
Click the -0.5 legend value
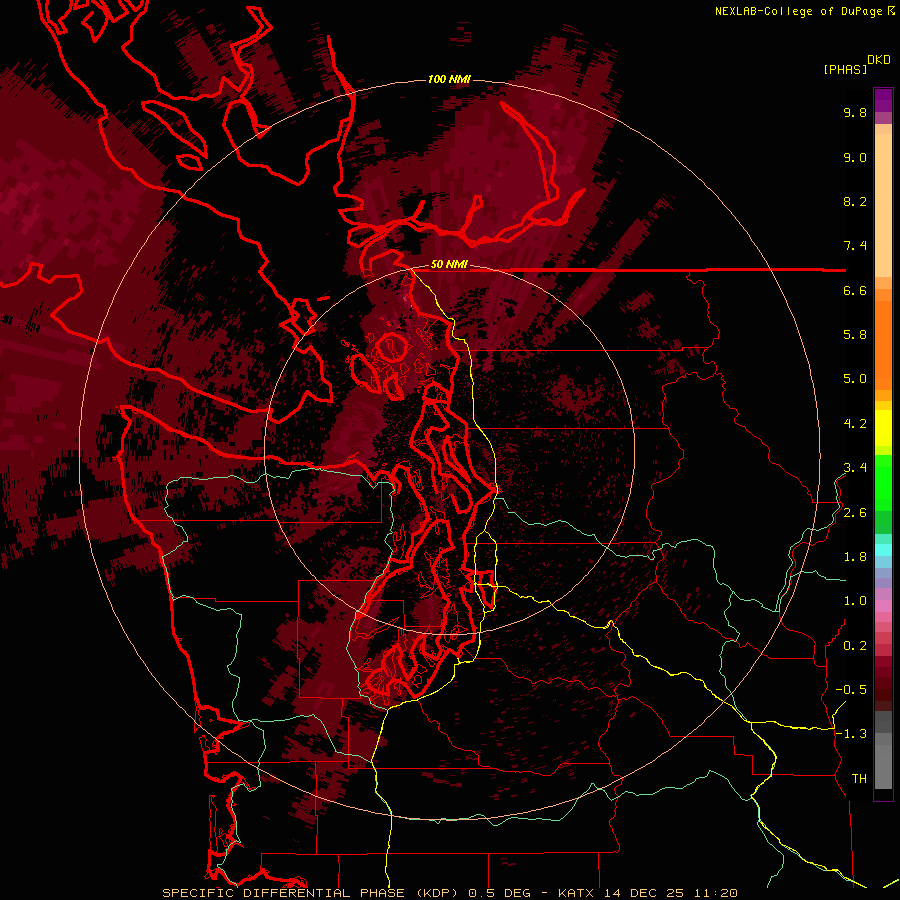851,690
